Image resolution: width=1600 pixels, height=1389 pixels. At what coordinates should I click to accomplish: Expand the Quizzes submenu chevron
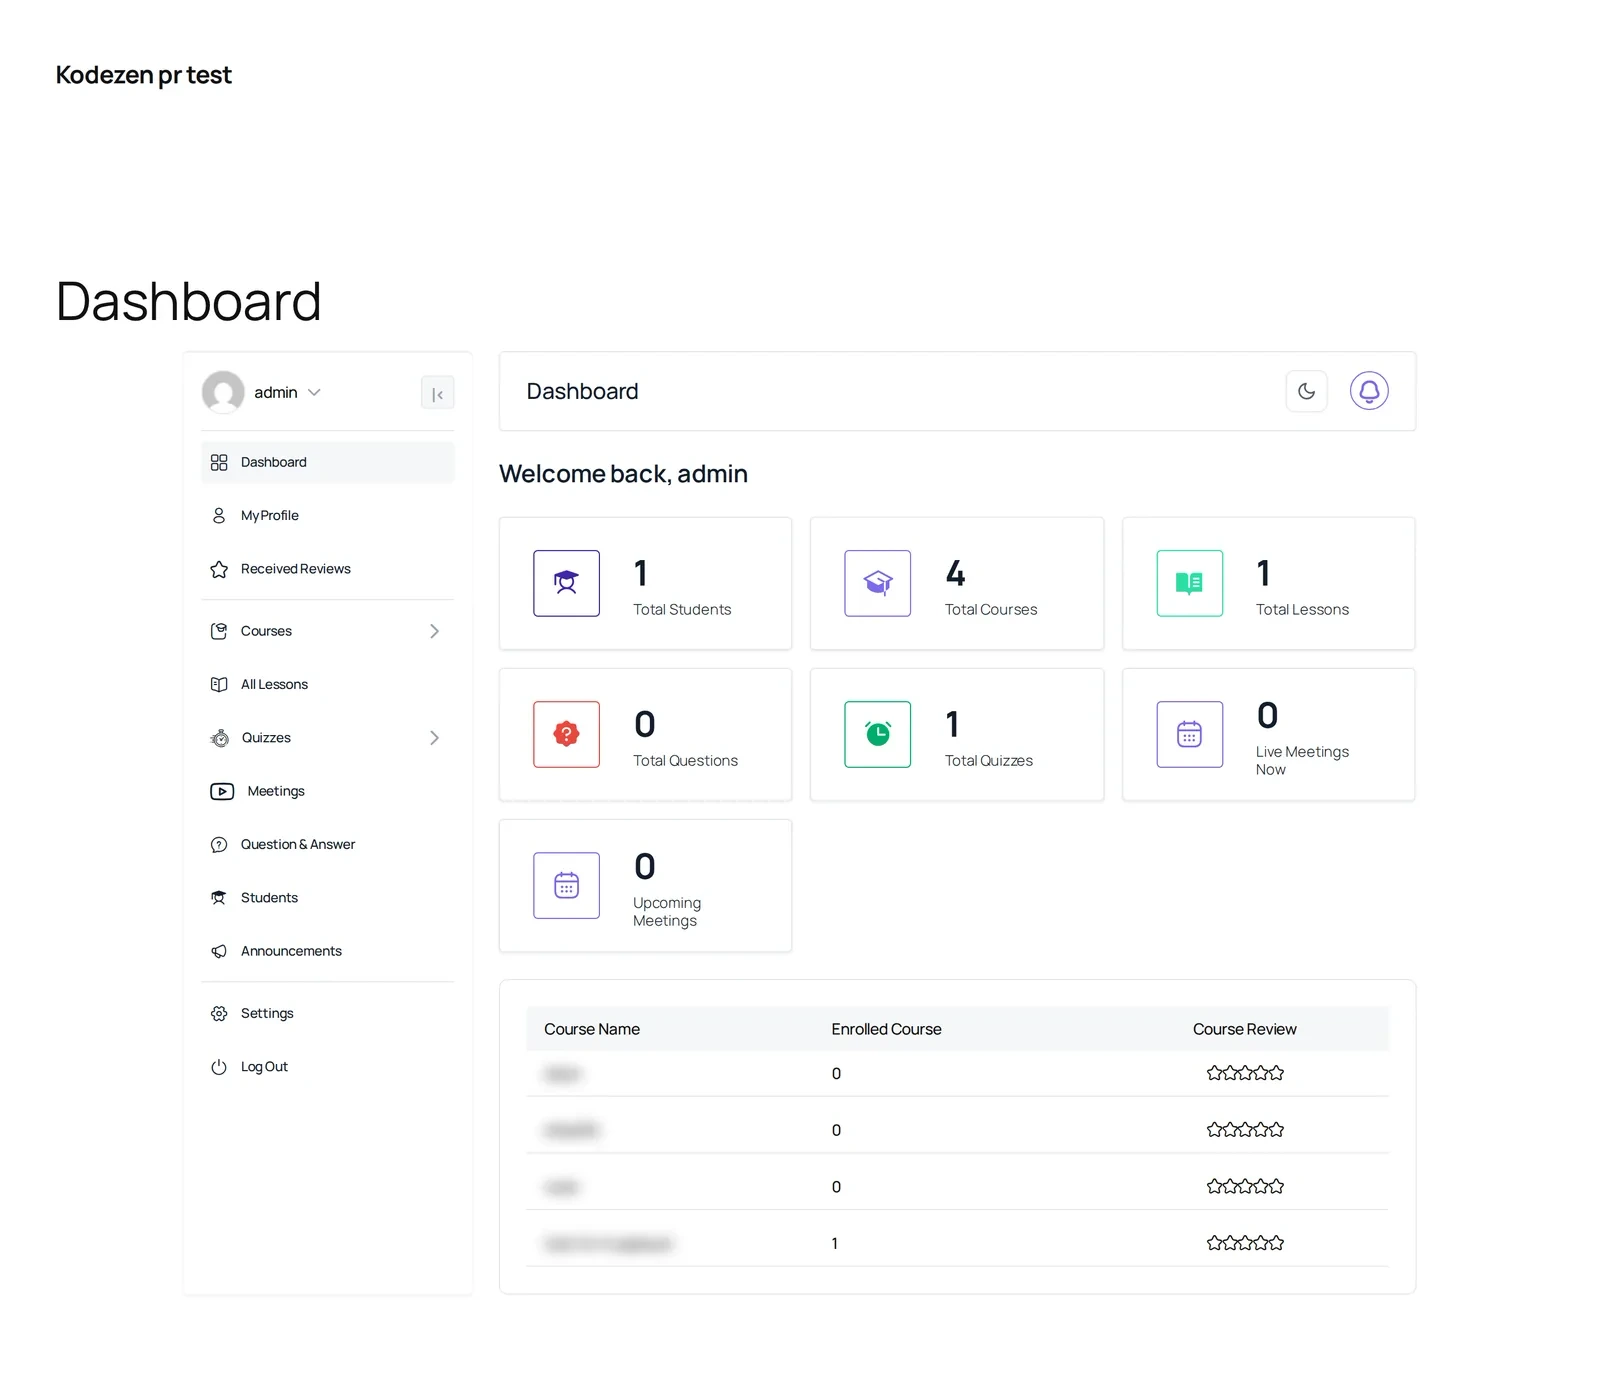click(x=434, y=738)
